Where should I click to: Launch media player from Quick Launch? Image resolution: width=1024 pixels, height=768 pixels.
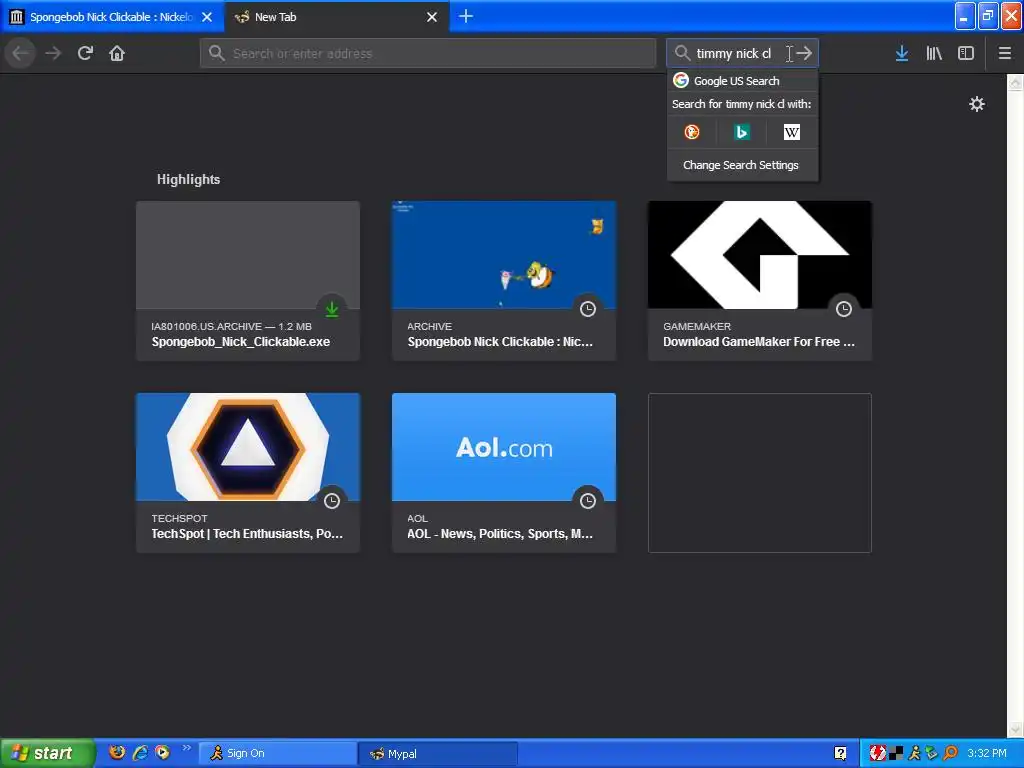pos(162,752)
